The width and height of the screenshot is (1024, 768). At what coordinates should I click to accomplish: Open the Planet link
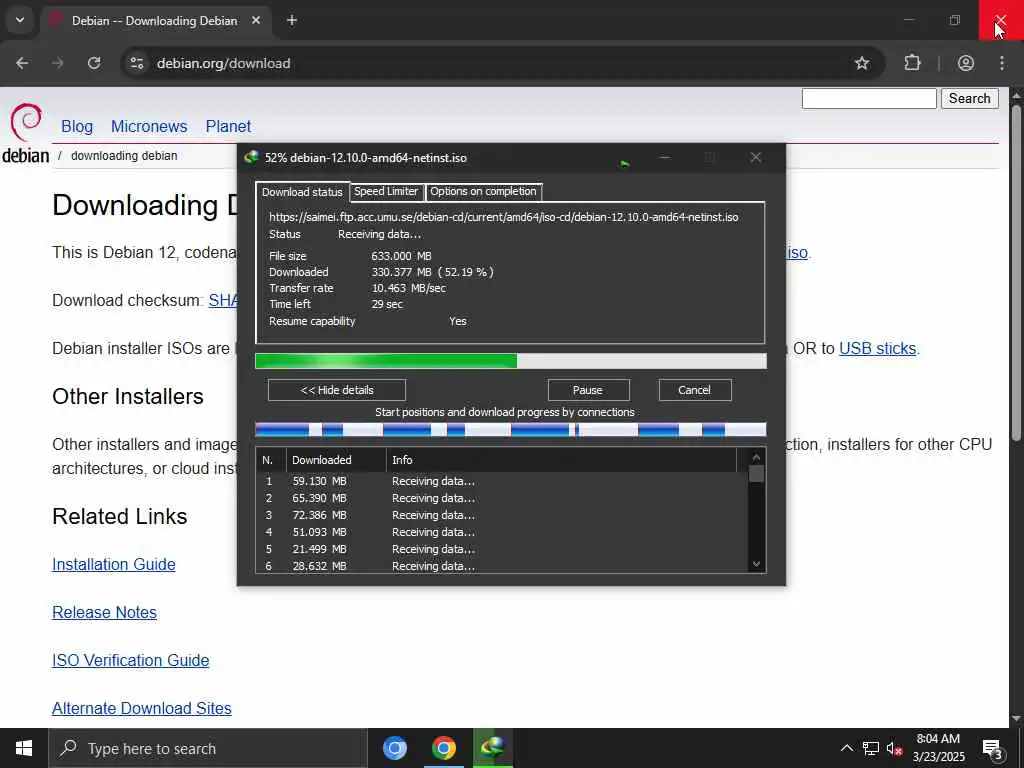tap(228, 126)
